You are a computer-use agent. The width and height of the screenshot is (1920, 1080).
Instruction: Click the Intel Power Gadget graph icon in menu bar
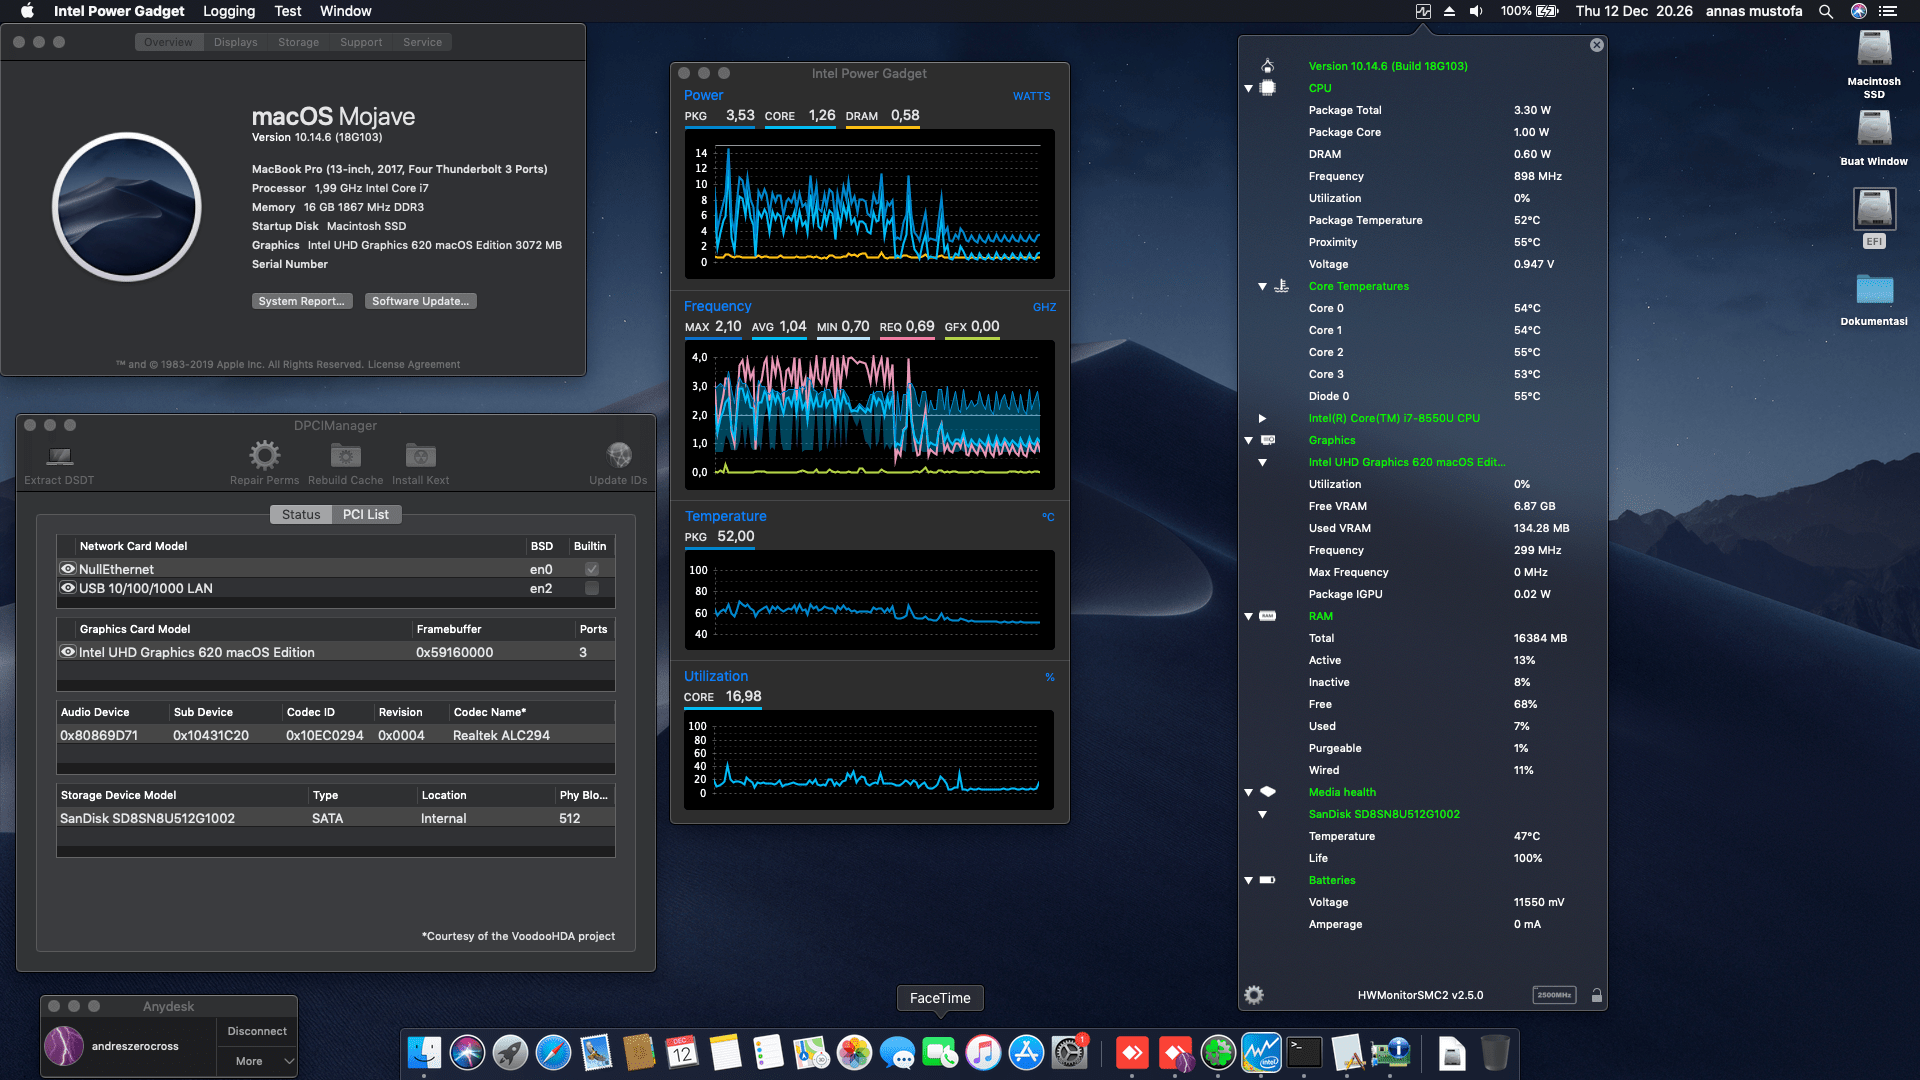coord(1423,11)
